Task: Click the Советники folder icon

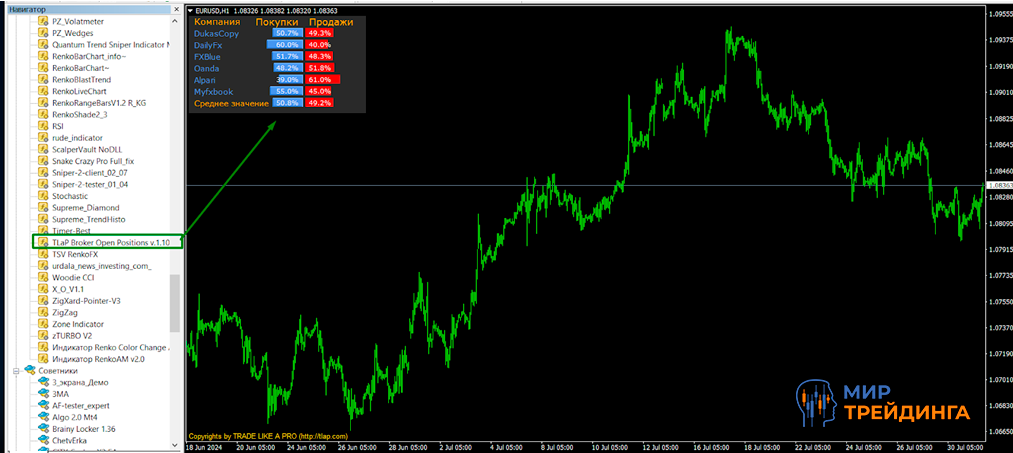Action: [x=29, y=371]
